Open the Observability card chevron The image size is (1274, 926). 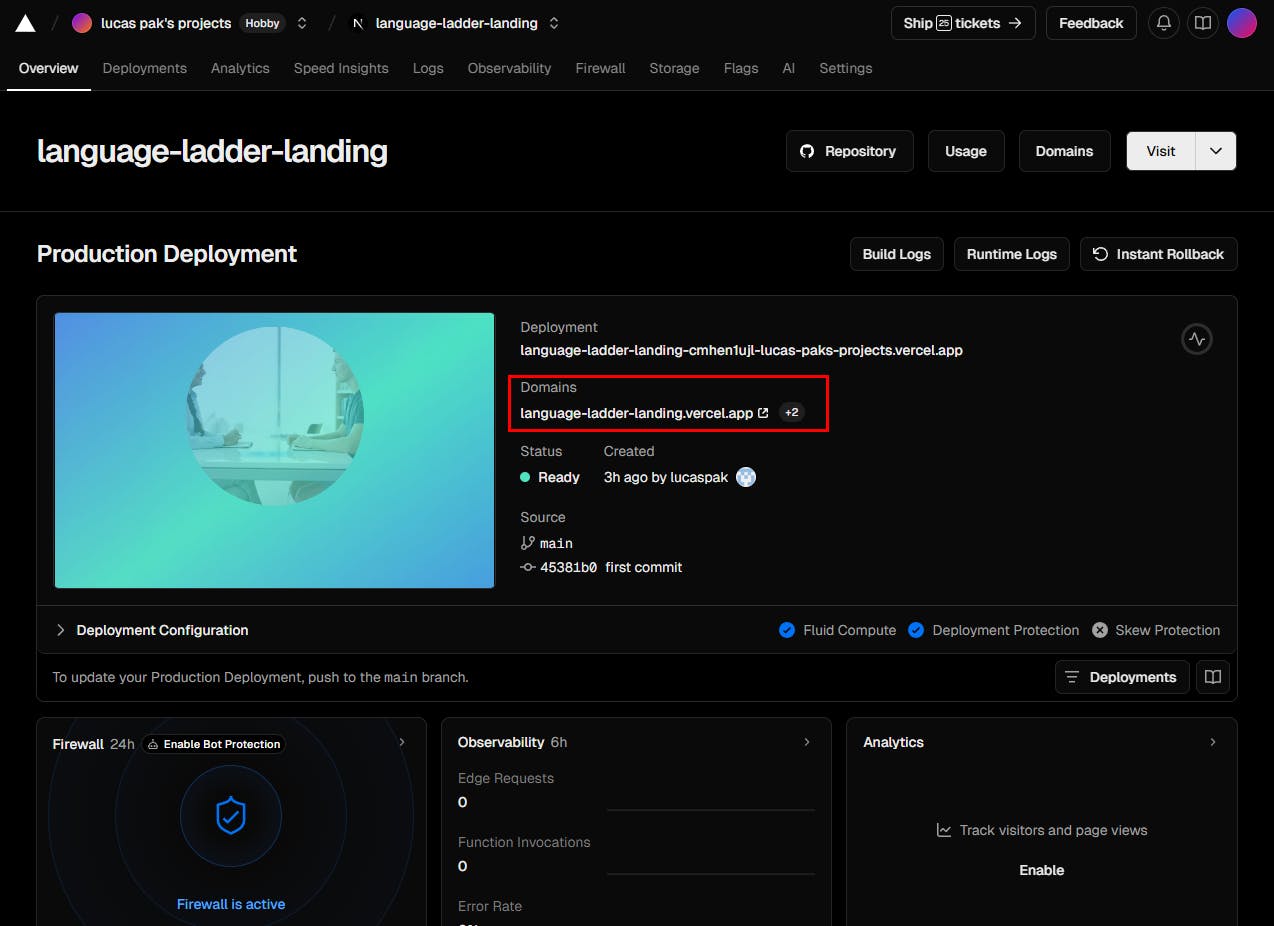(807, 742)
